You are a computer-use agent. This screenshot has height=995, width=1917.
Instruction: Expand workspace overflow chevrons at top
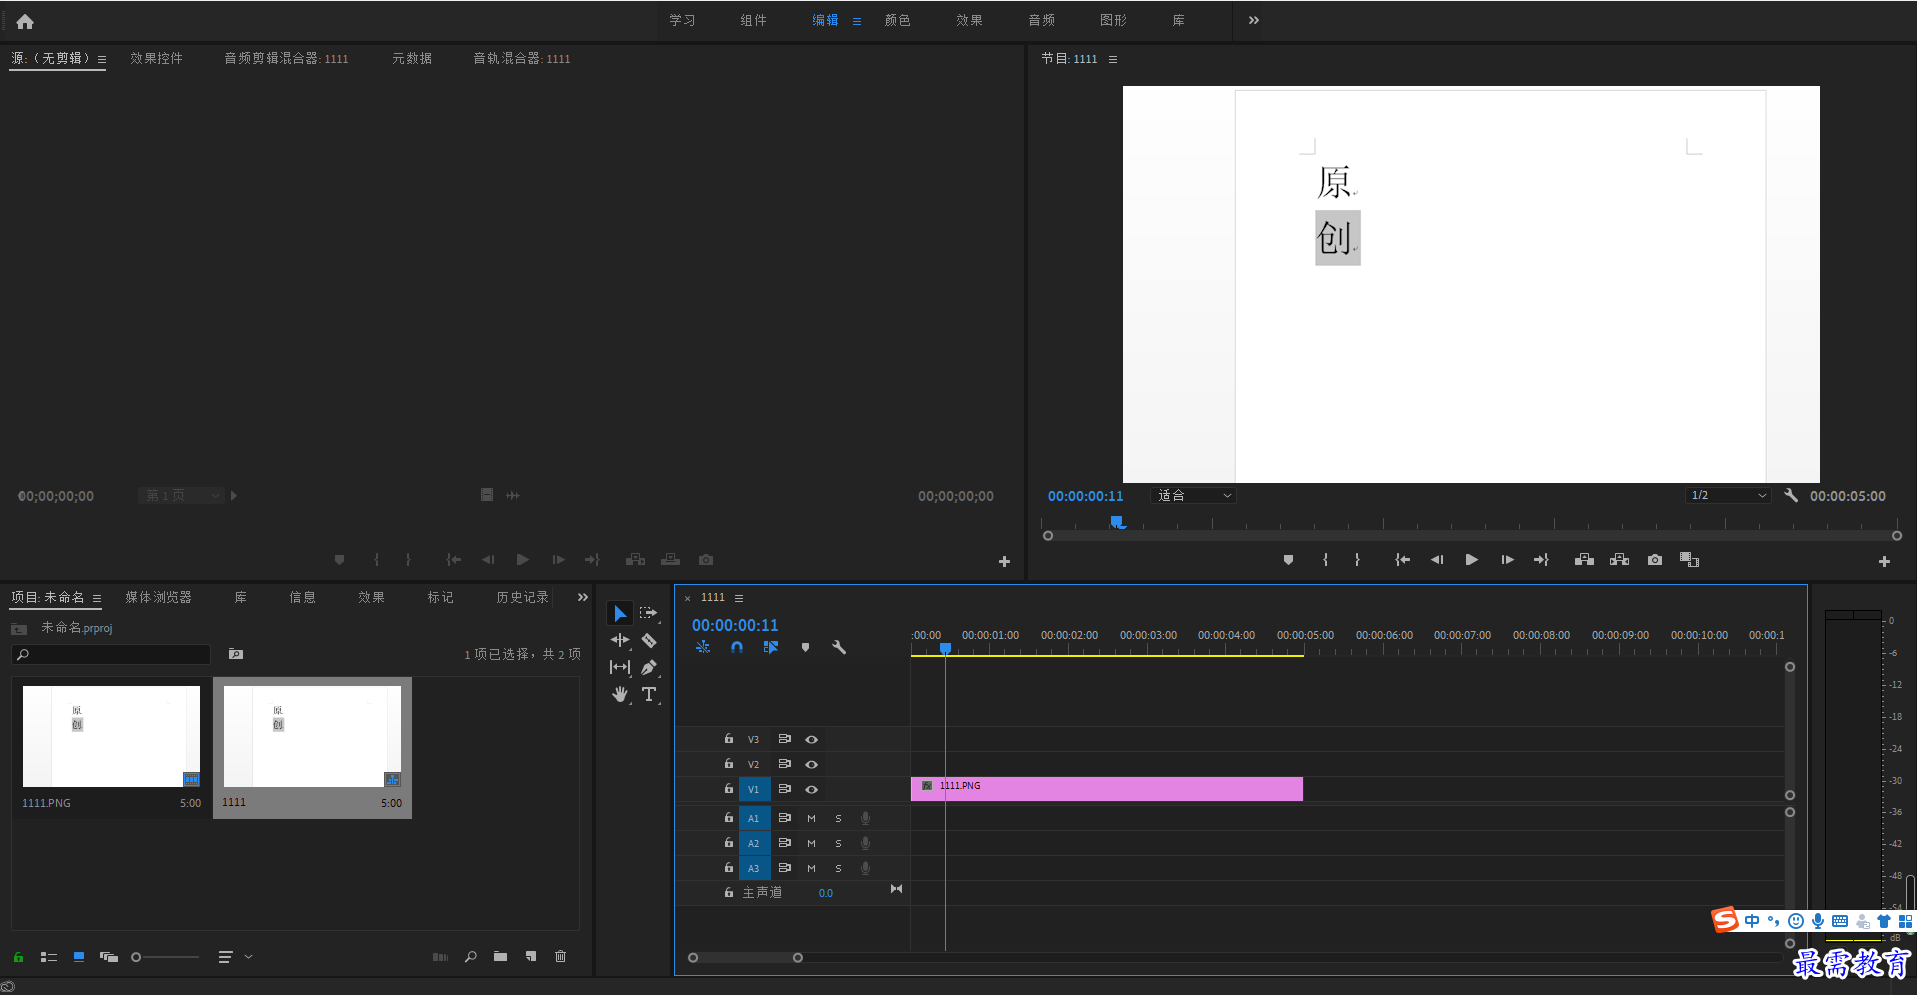coord(1253,20)
